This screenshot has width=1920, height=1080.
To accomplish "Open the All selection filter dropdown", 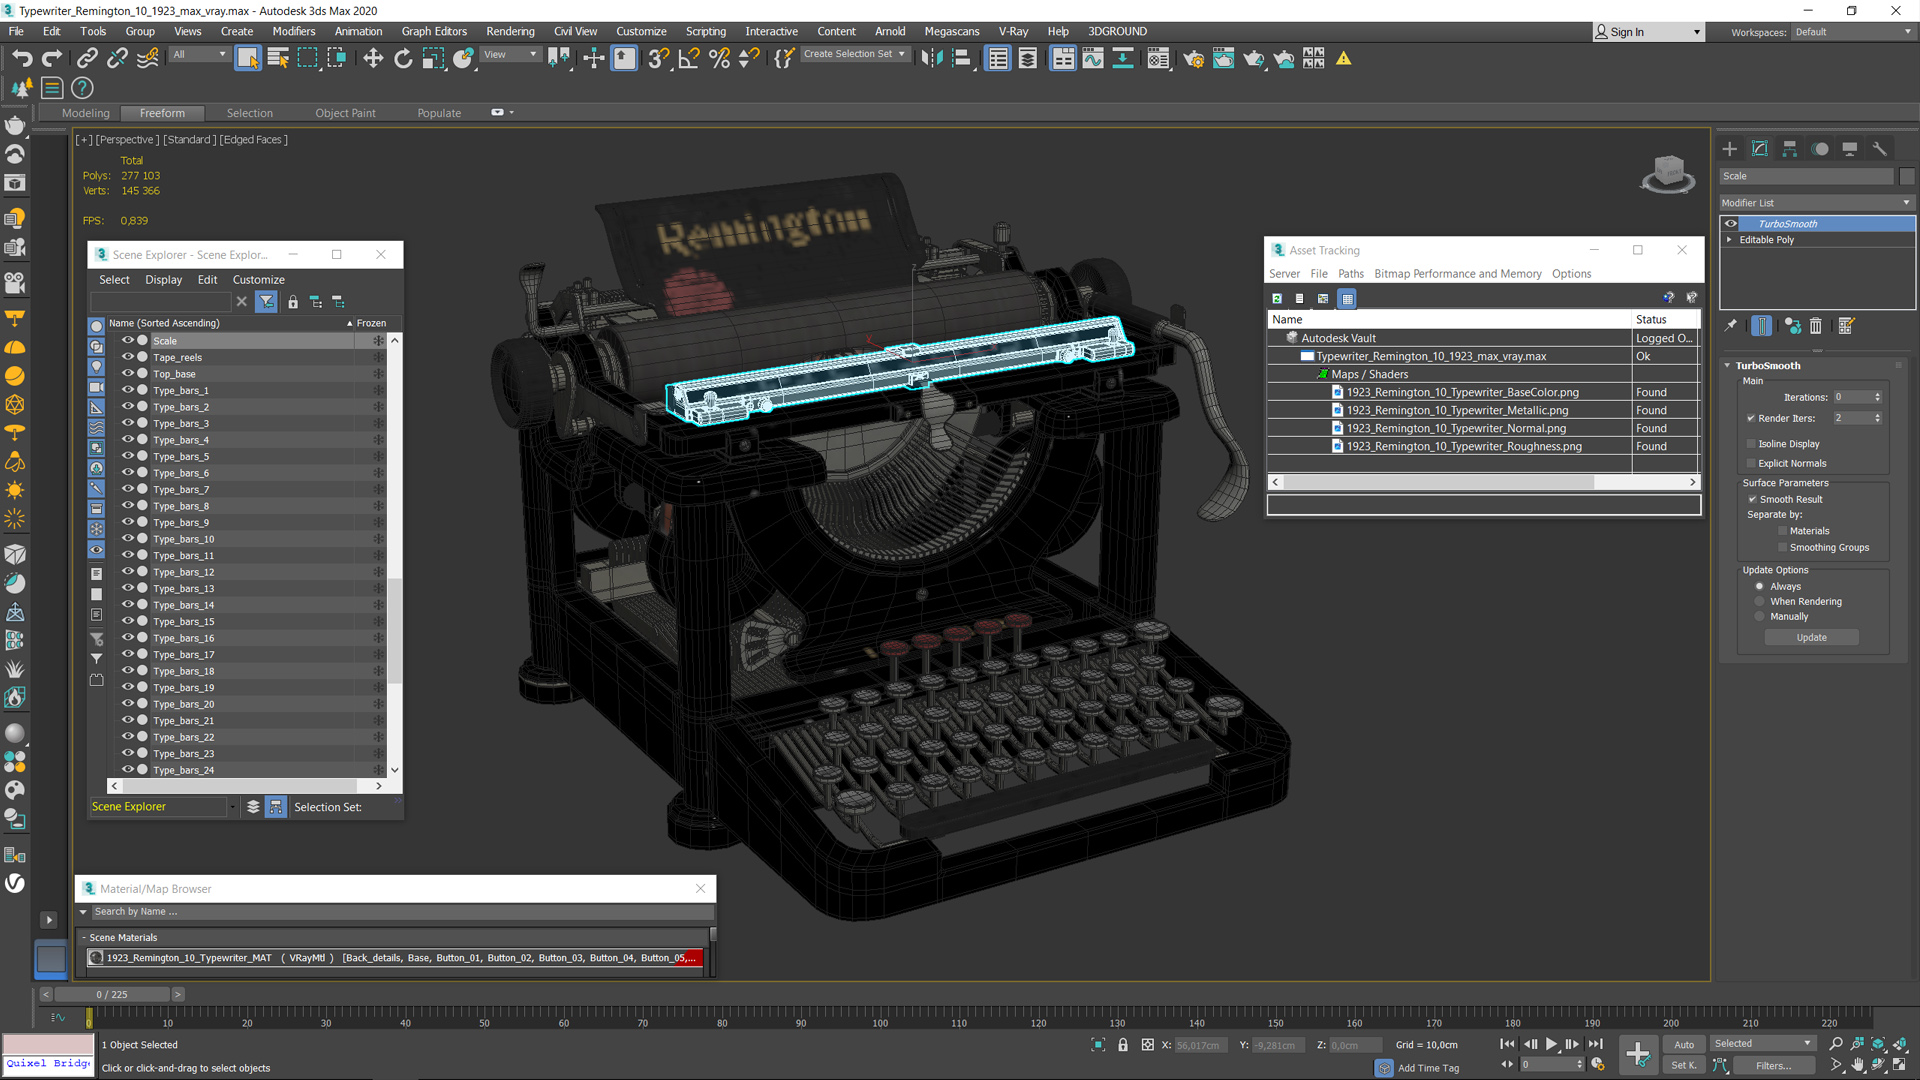I will coord(199,54).
